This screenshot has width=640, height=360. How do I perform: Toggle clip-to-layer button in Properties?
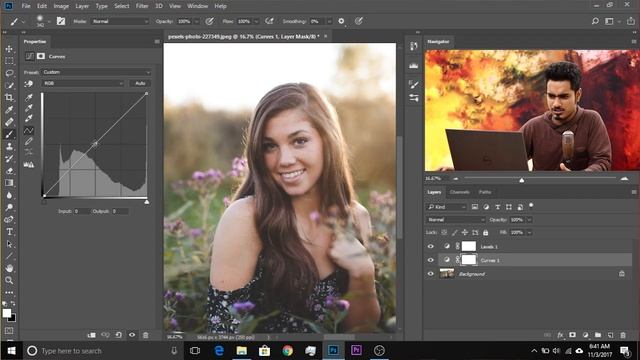91,335
